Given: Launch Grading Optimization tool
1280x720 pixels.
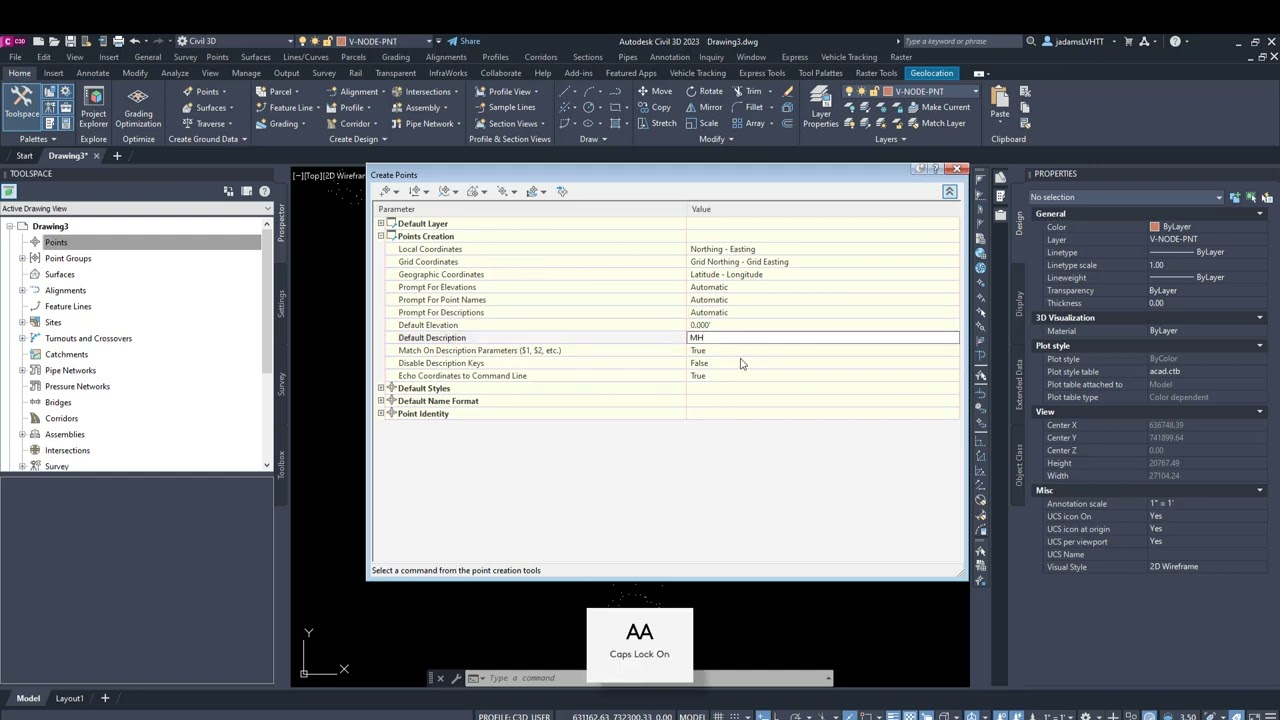Looking at the screenshot, I should pyautogui.click(x=138, y=108).
